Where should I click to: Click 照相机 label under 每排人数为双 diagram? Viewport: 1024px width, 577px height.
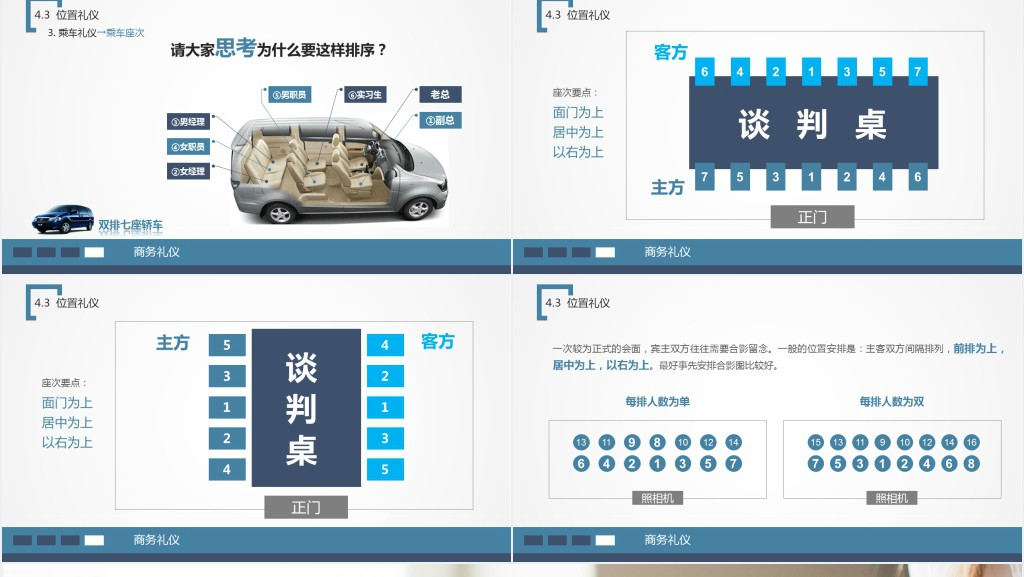coord(892,498)
